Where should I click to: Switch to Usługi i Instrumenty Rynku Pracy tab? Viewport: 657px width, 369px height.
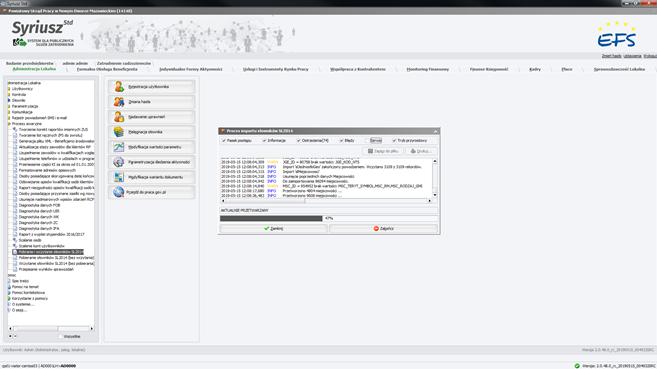(275, 69)
